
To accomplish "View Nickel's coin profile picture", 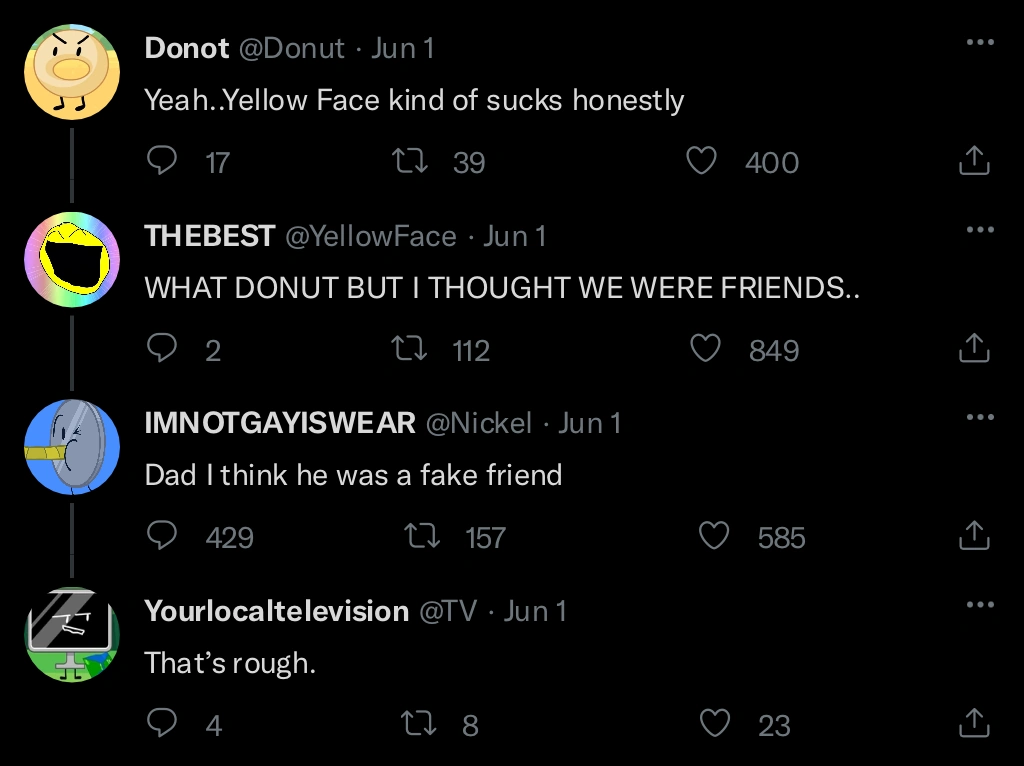I will (72, 447).
